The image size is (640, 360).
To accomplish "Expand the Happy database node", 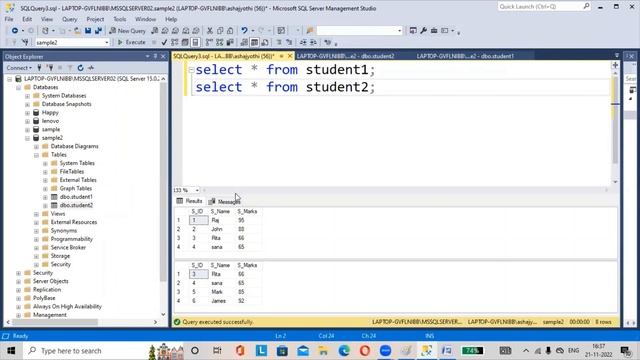I will click(27, 113).
